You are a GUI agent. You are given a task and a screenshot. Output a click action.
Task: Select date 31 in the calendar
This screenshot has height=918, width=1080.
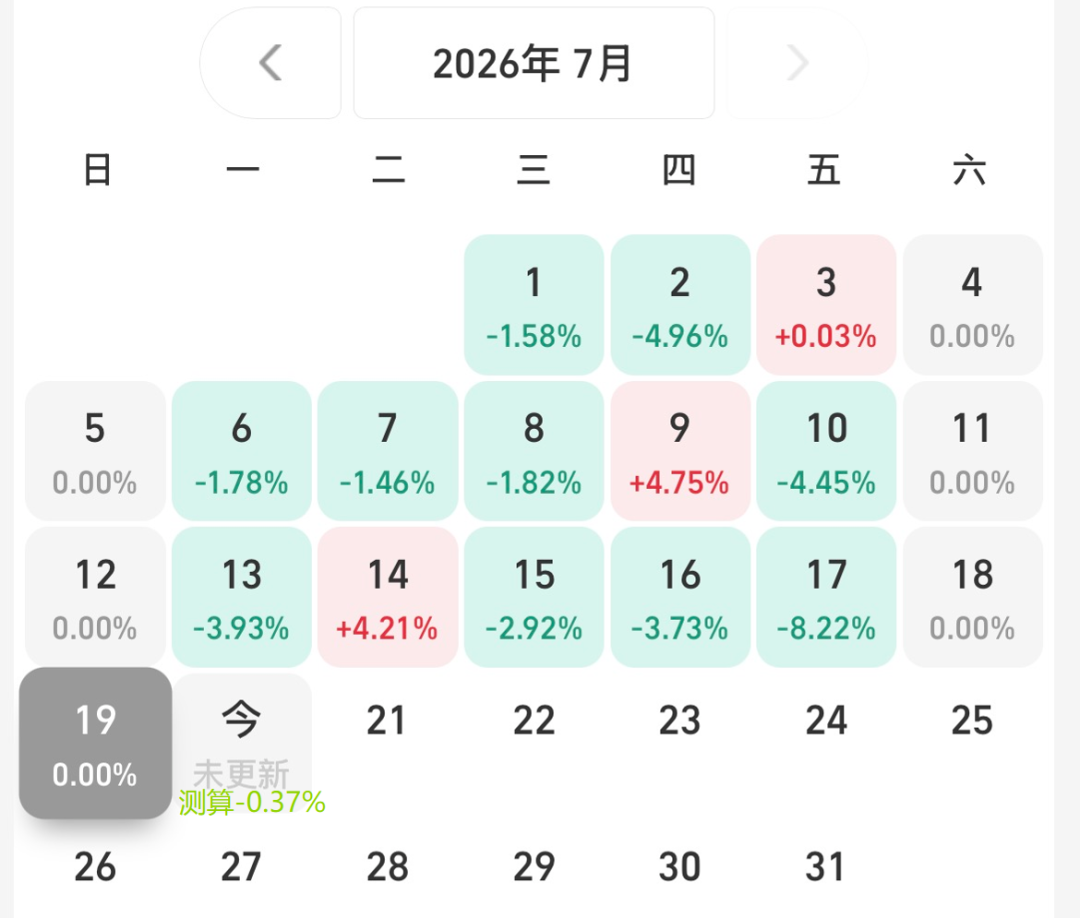click(x=825, y=866)
